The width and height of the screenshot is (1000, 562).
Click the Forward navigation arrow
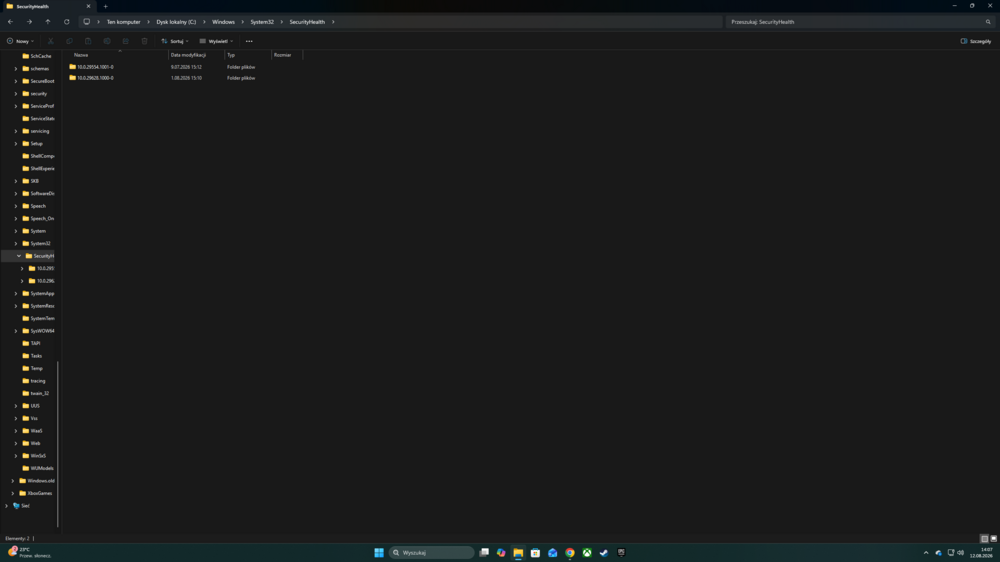click(29, 22)
